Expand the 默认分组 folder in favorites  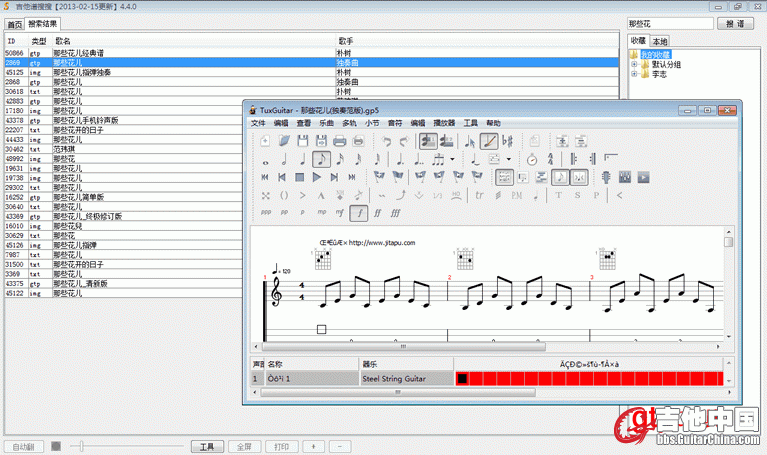[634, 64]
